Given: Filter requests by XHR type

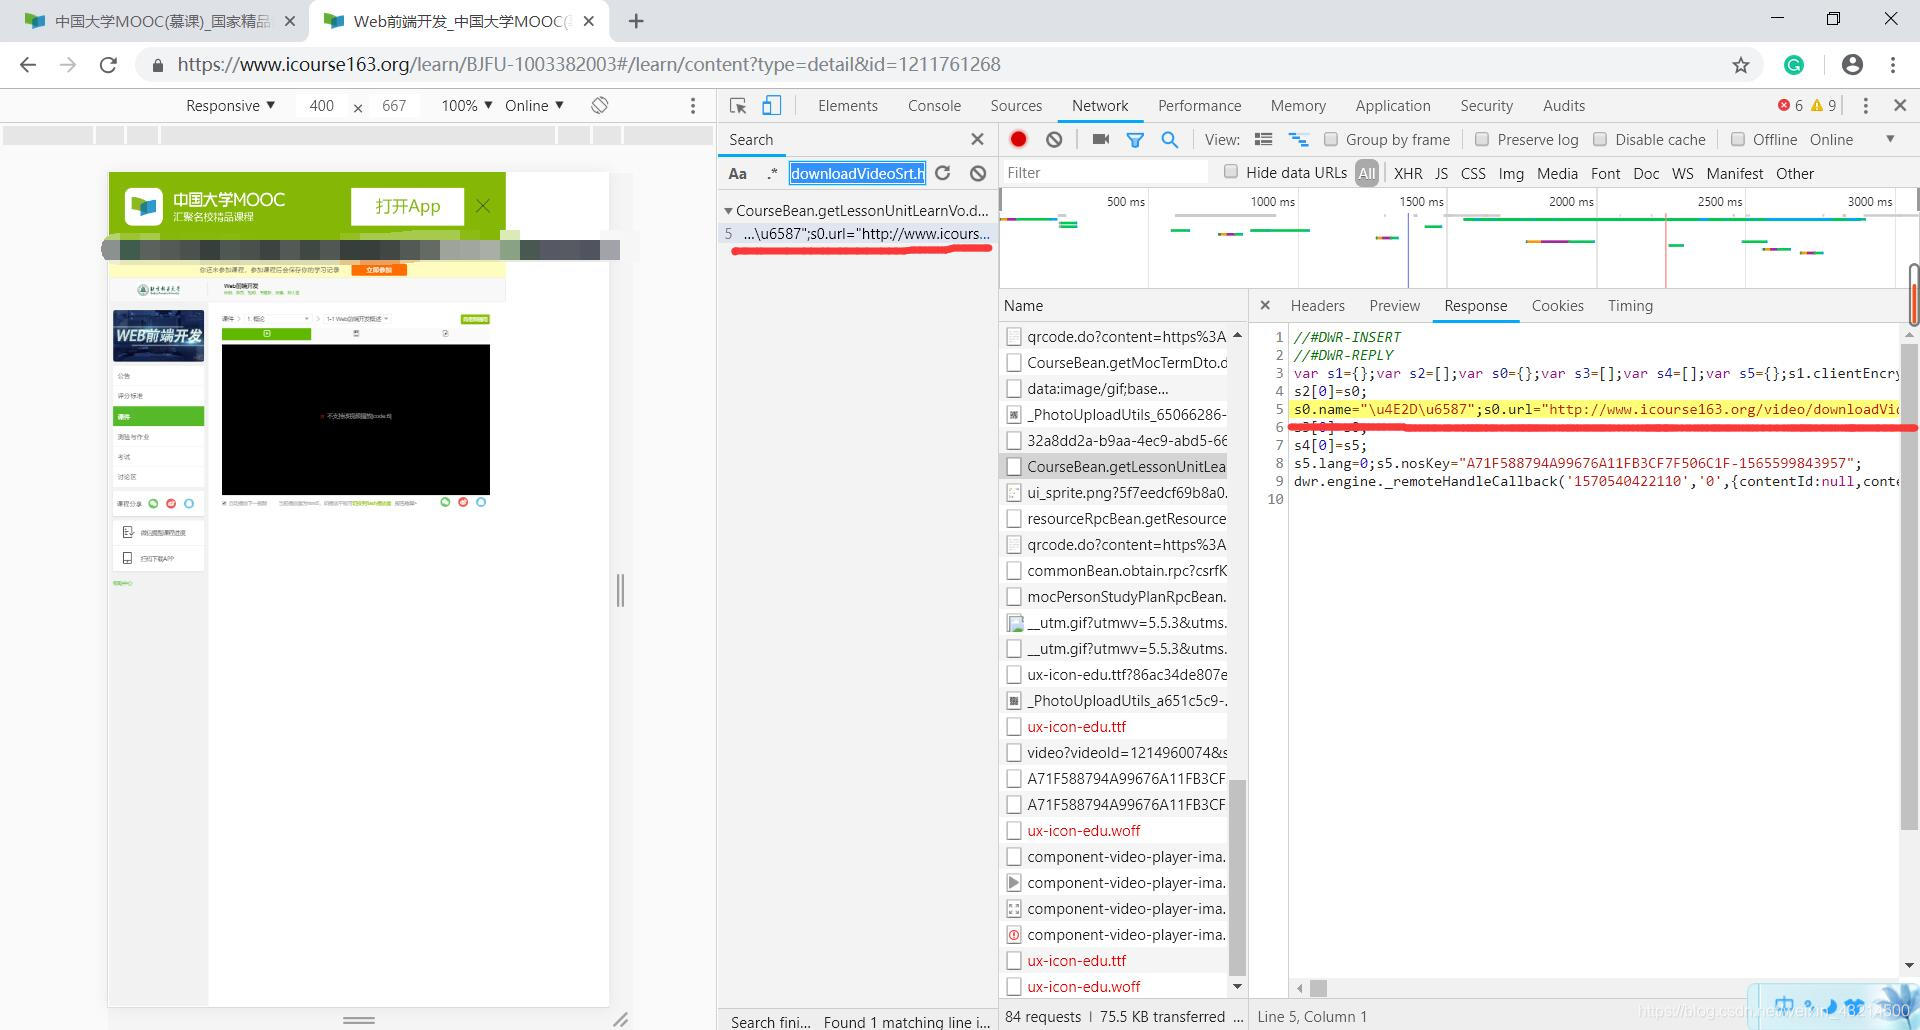Looking at the screenshot, I should (x=1408, y=173).
